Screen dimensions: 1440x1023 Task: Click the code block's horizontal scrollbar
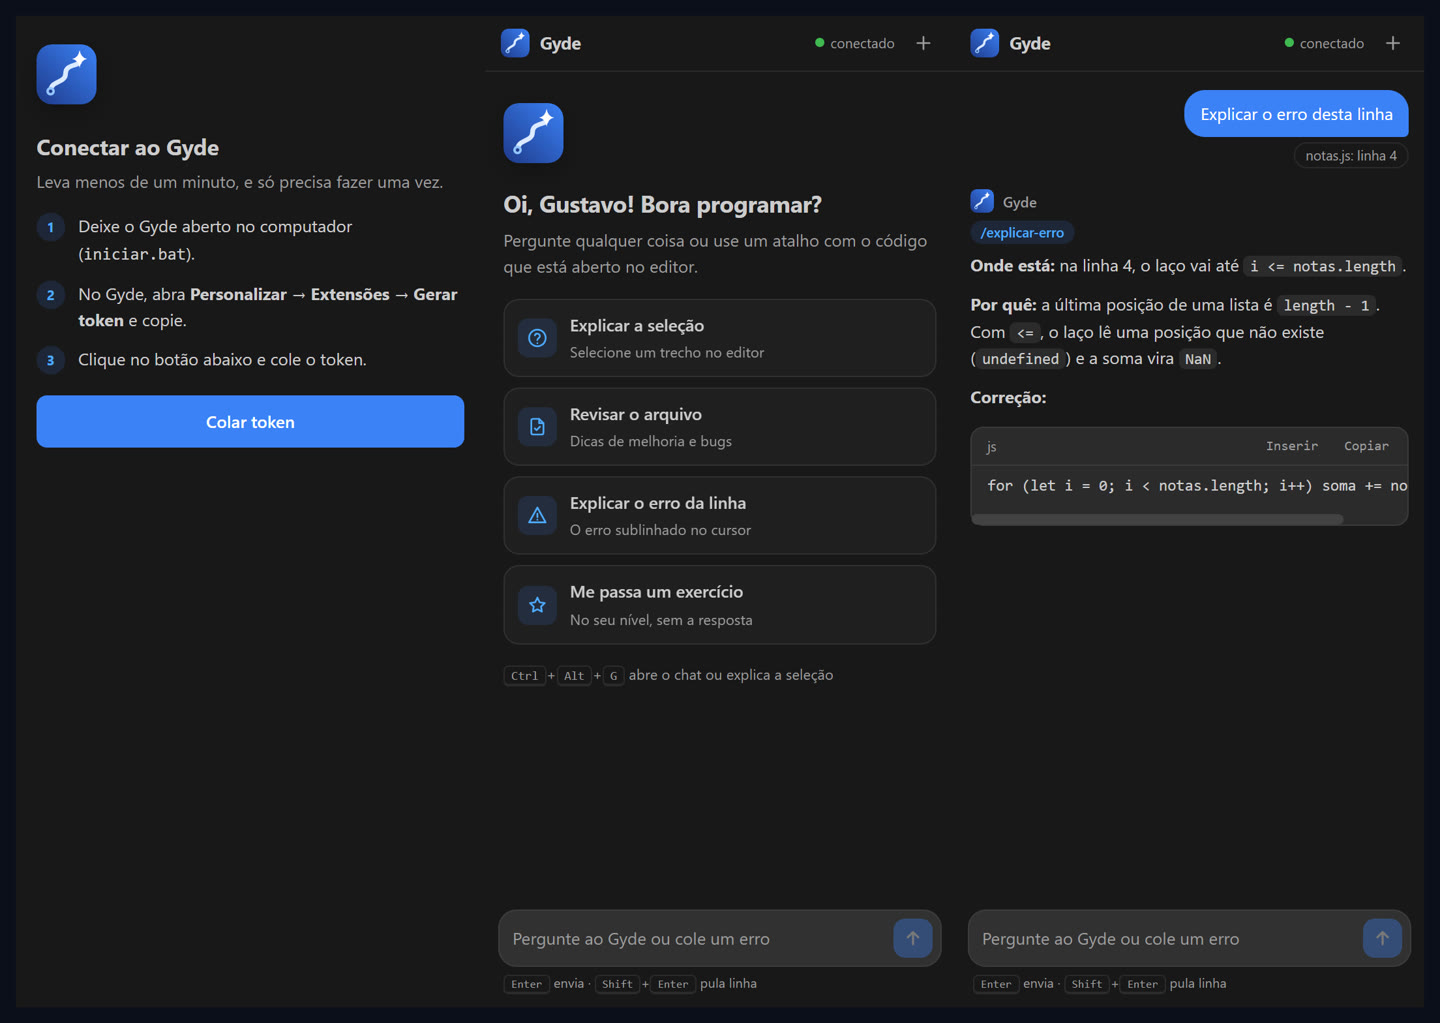click(1157, 519)
